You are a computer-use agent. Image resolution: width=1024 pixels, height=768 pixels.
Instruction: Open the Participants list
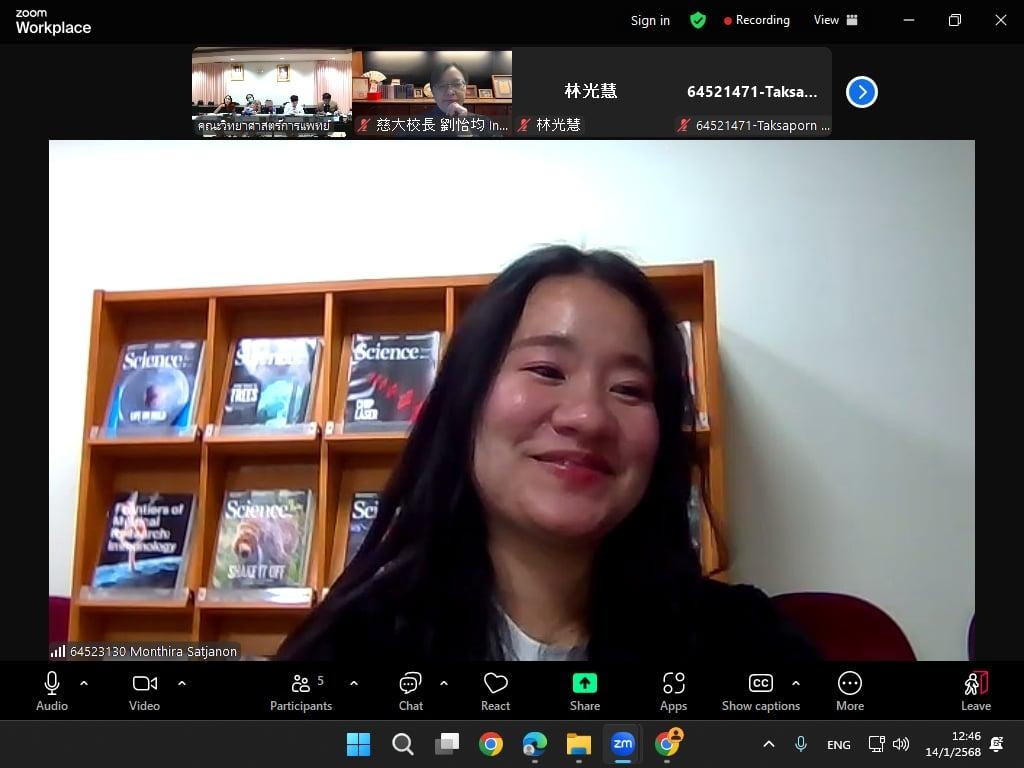point(300,691)
